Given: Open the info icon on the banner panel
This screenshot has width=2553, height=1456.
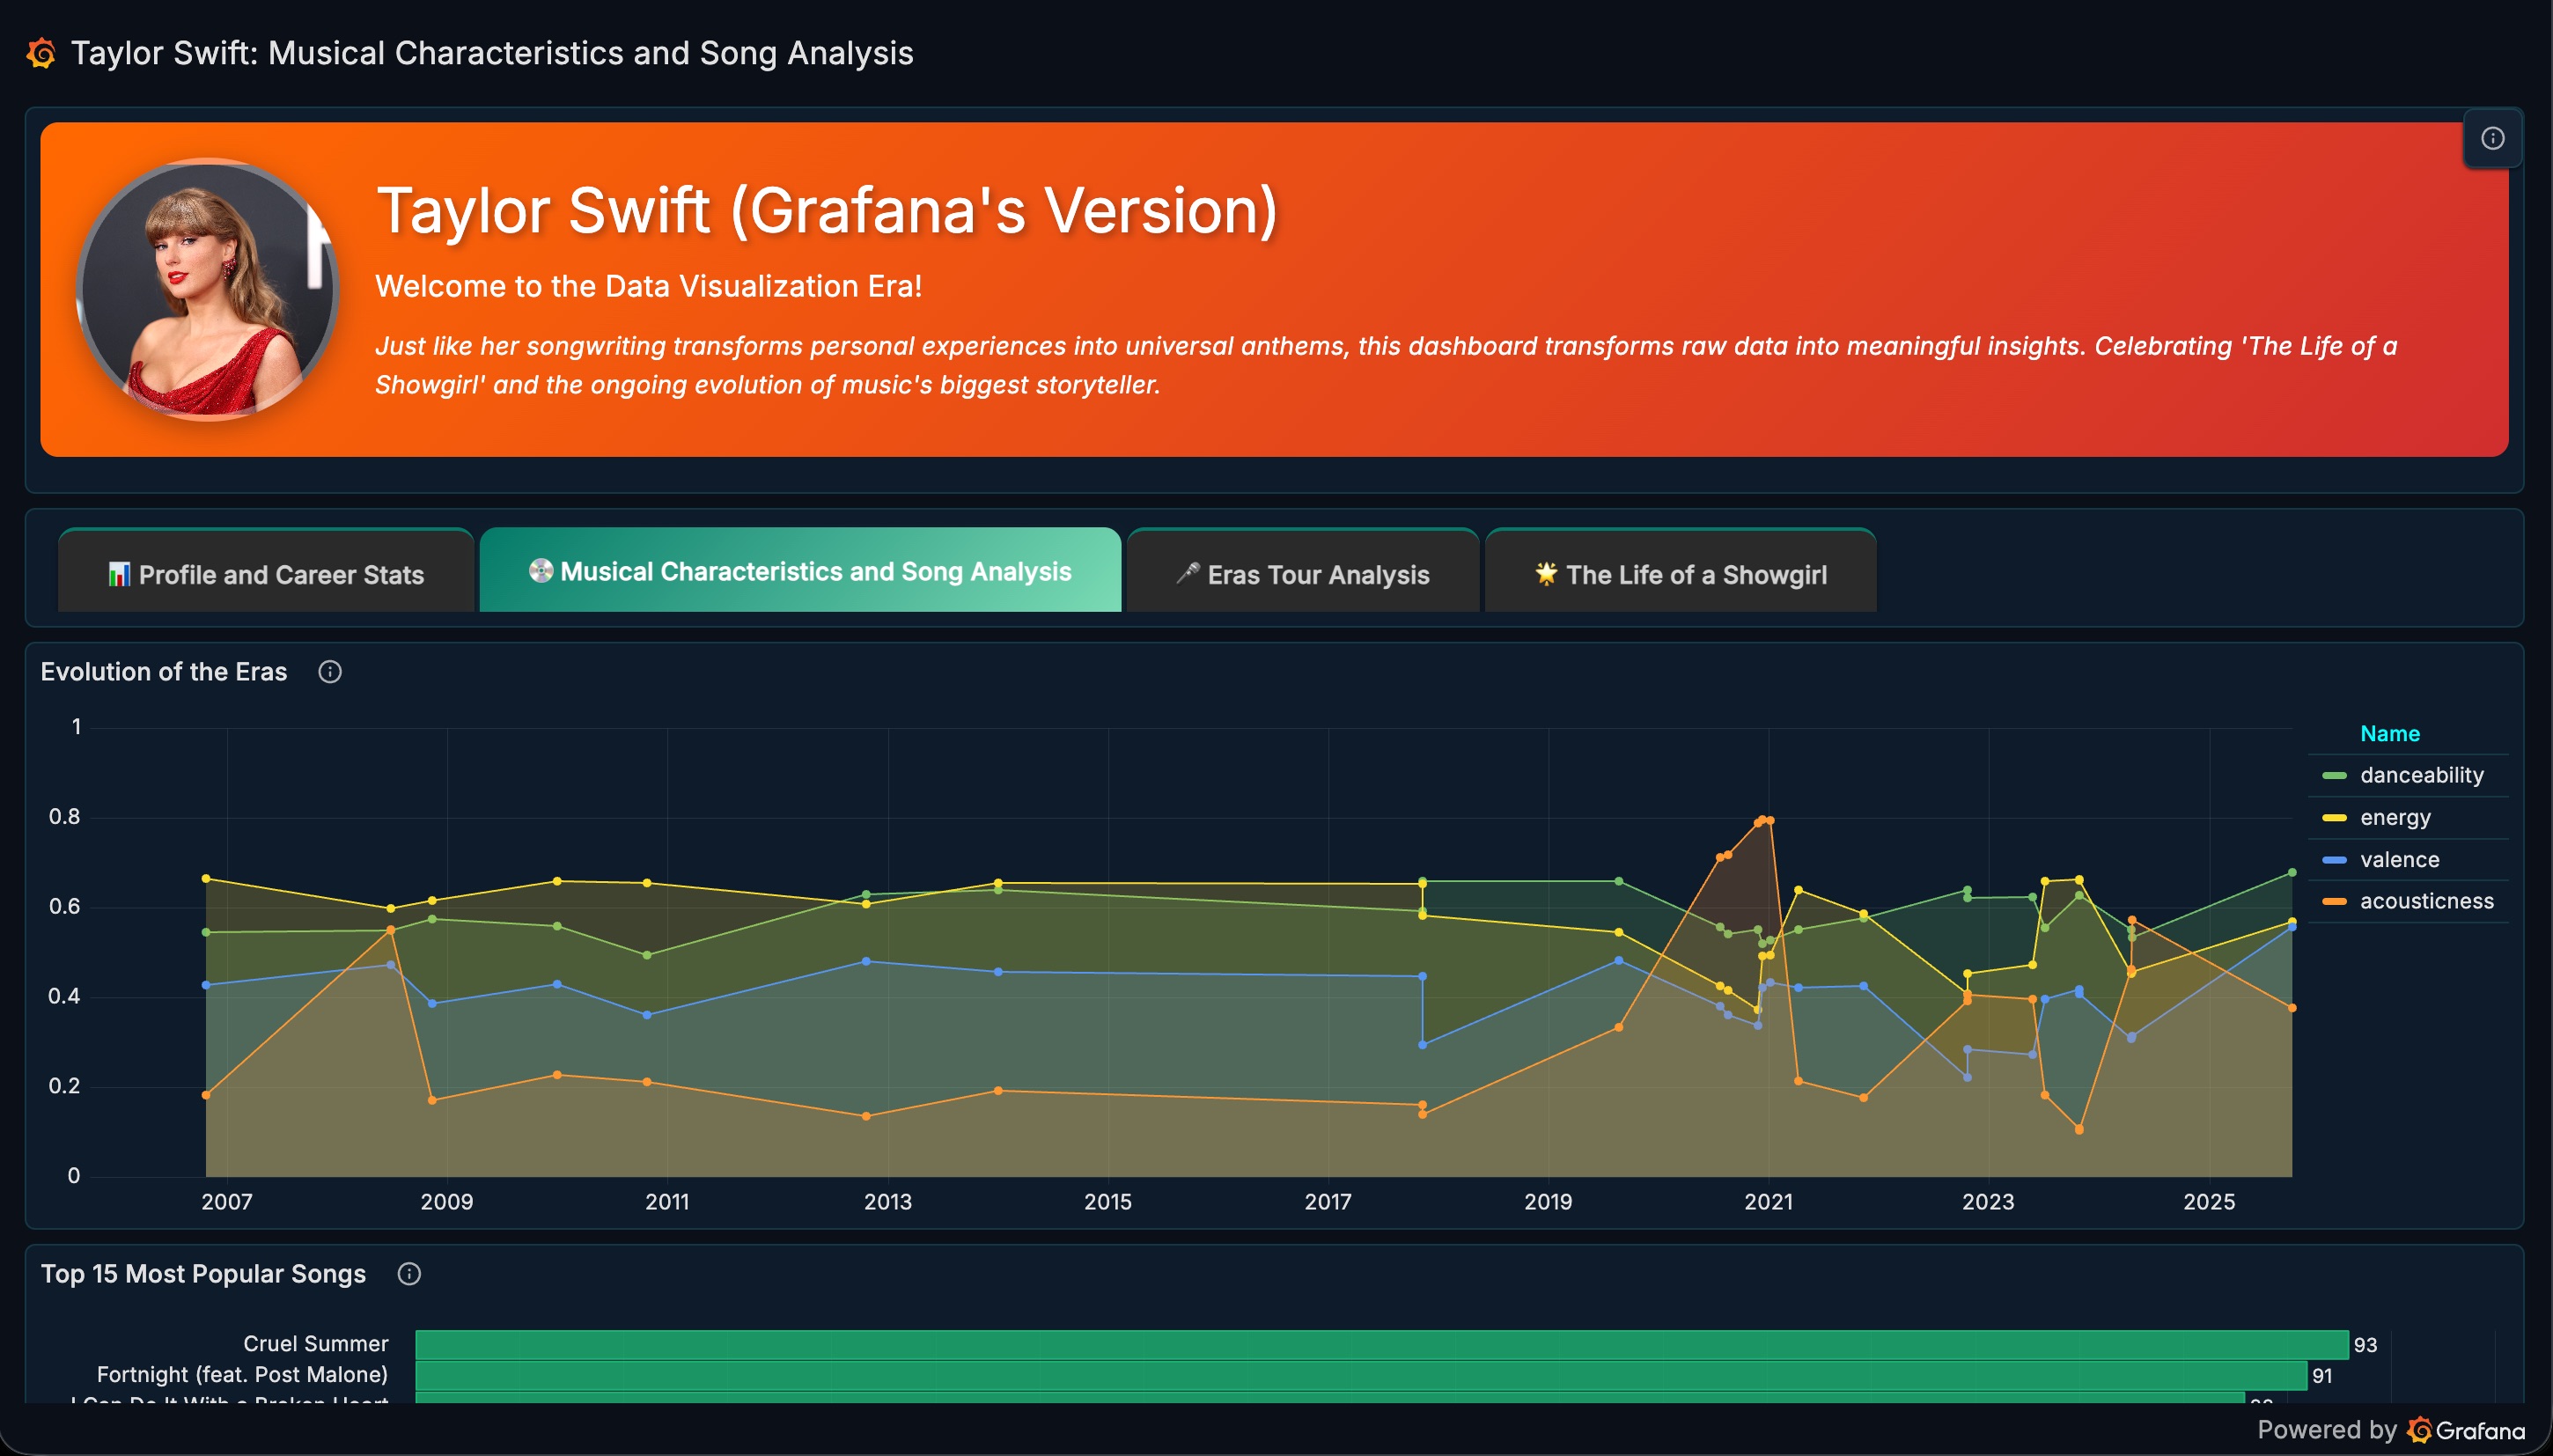Looking at the screenshot, I should click(x=2492, y=138).
